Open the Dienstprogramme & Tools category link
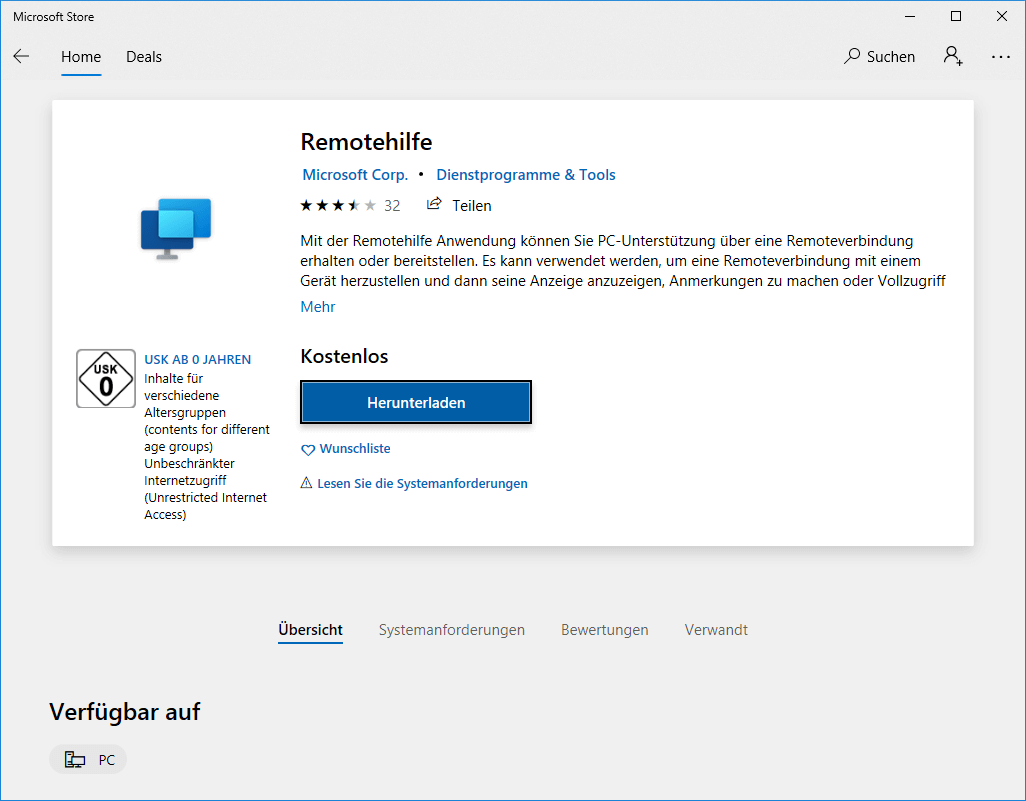1026x801 pixels. (525, 174)
